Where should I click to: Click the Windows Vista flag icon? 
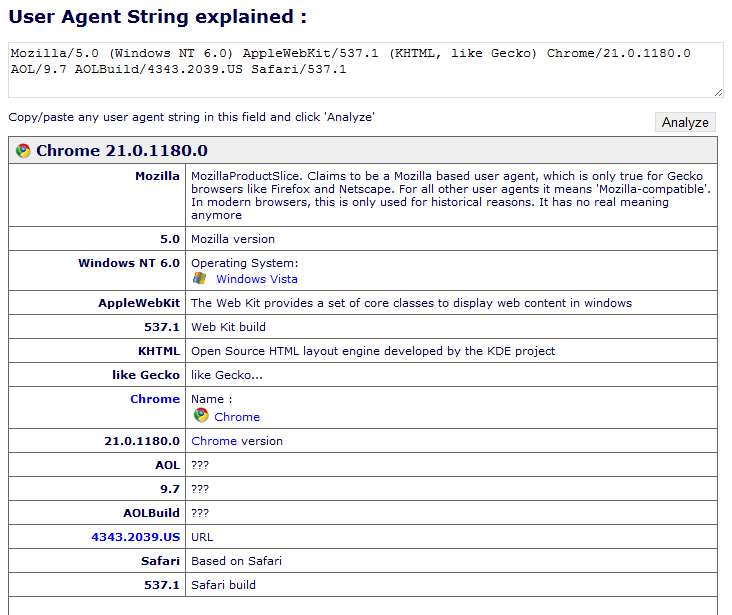199,278
